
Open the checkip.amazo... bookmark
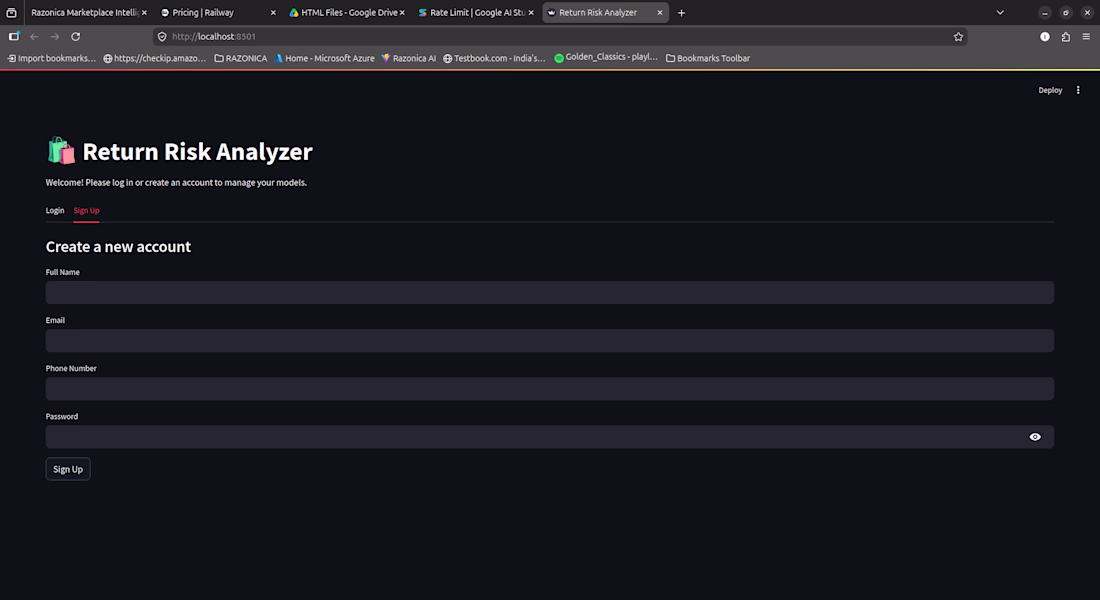[154, 58]
